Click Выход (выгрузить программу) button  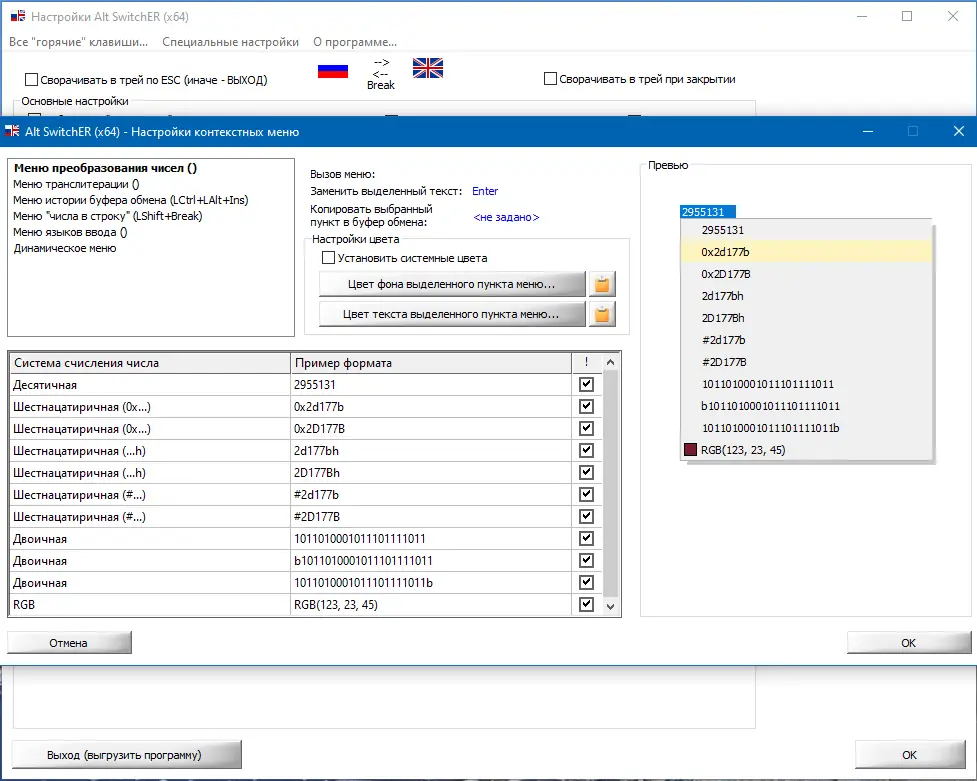click(x=126, y=755)
